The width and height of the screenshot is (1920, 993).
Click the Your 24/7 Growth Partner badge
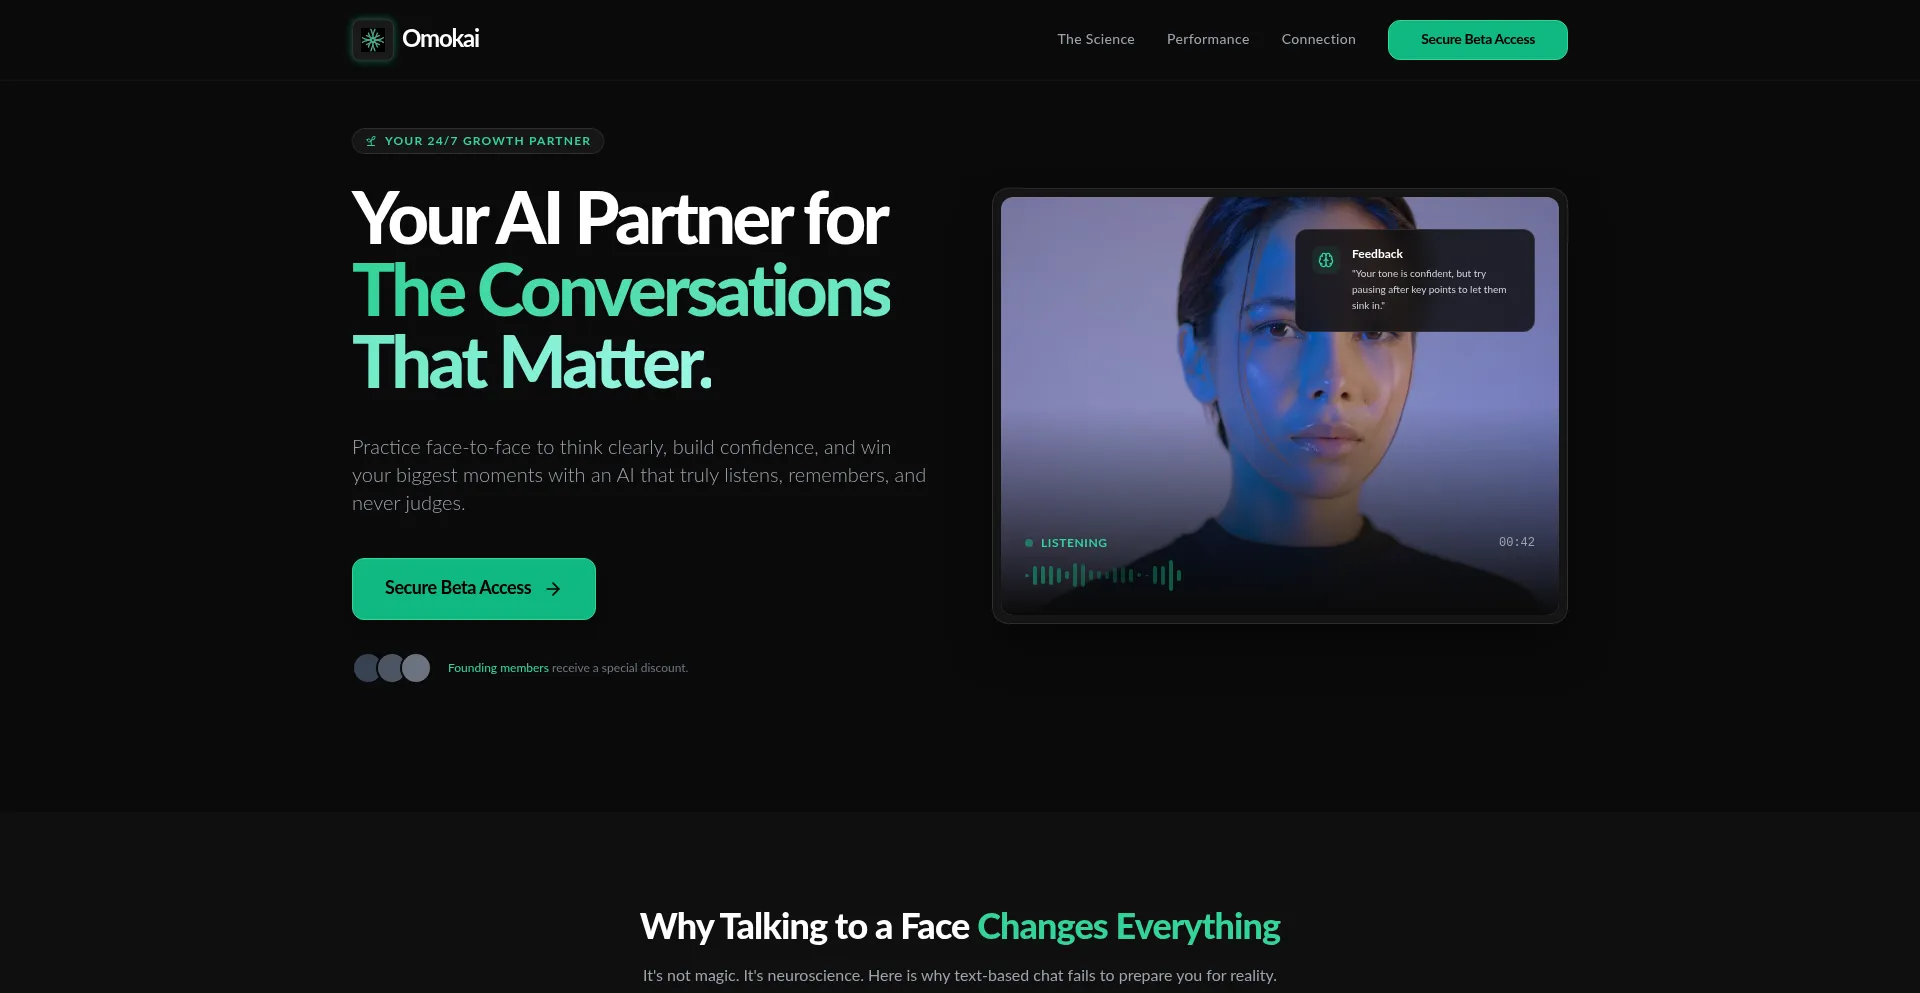477,141
